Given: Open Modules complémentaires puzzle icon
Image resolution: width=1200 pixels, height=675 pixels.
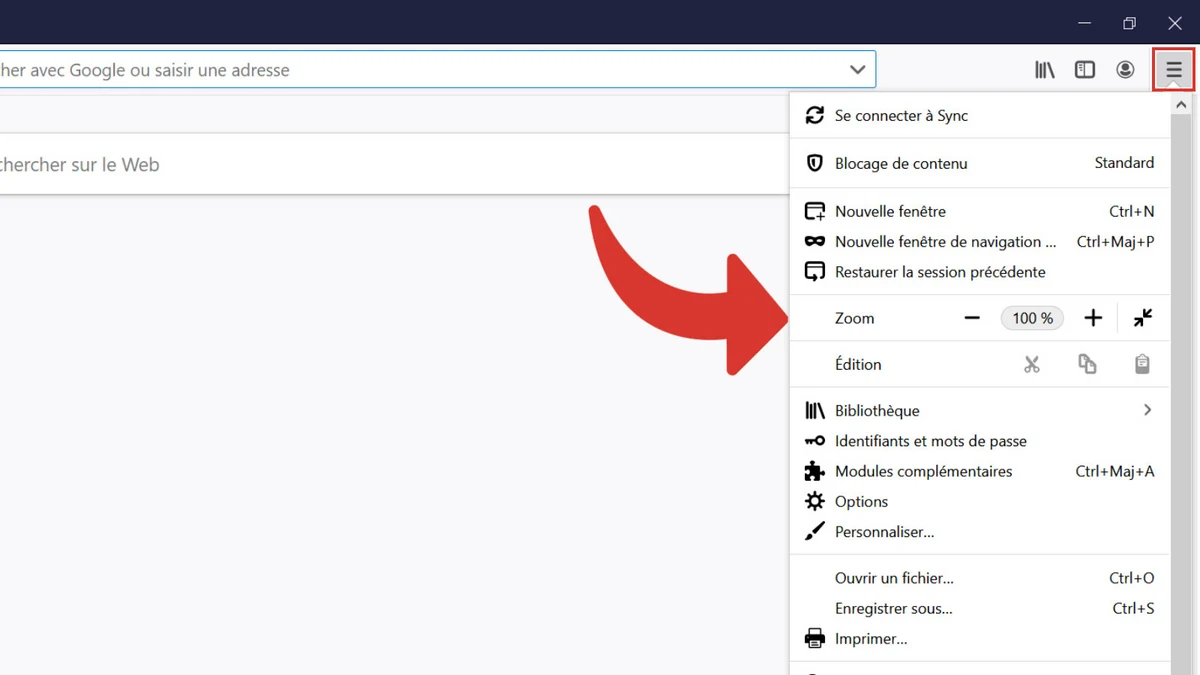Looking at the screenshot, I should pyautogui.click(x=813, y=471).
